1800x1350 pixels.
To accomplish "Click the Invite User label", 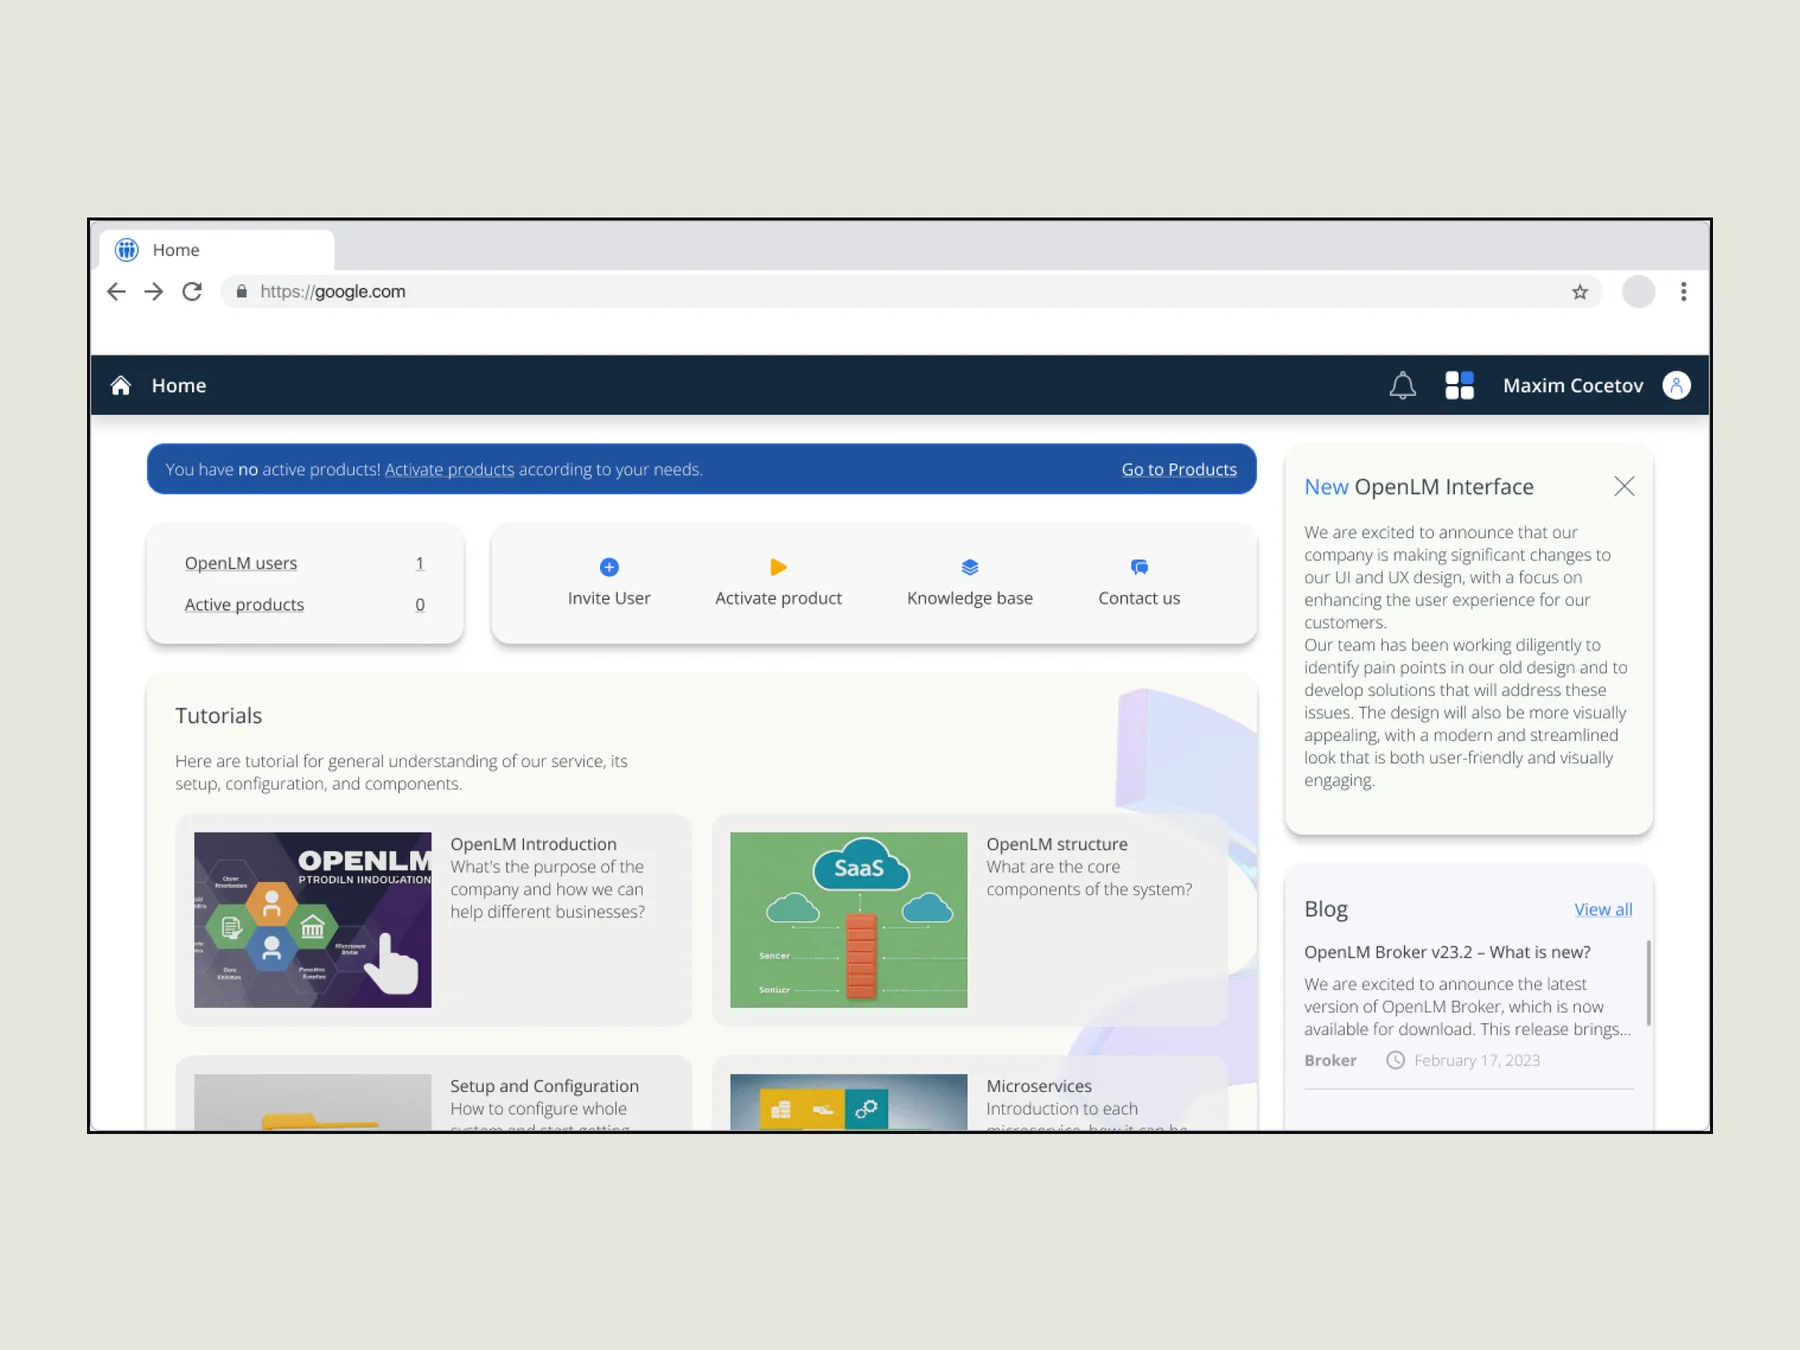I will click(x=609, y=598).
